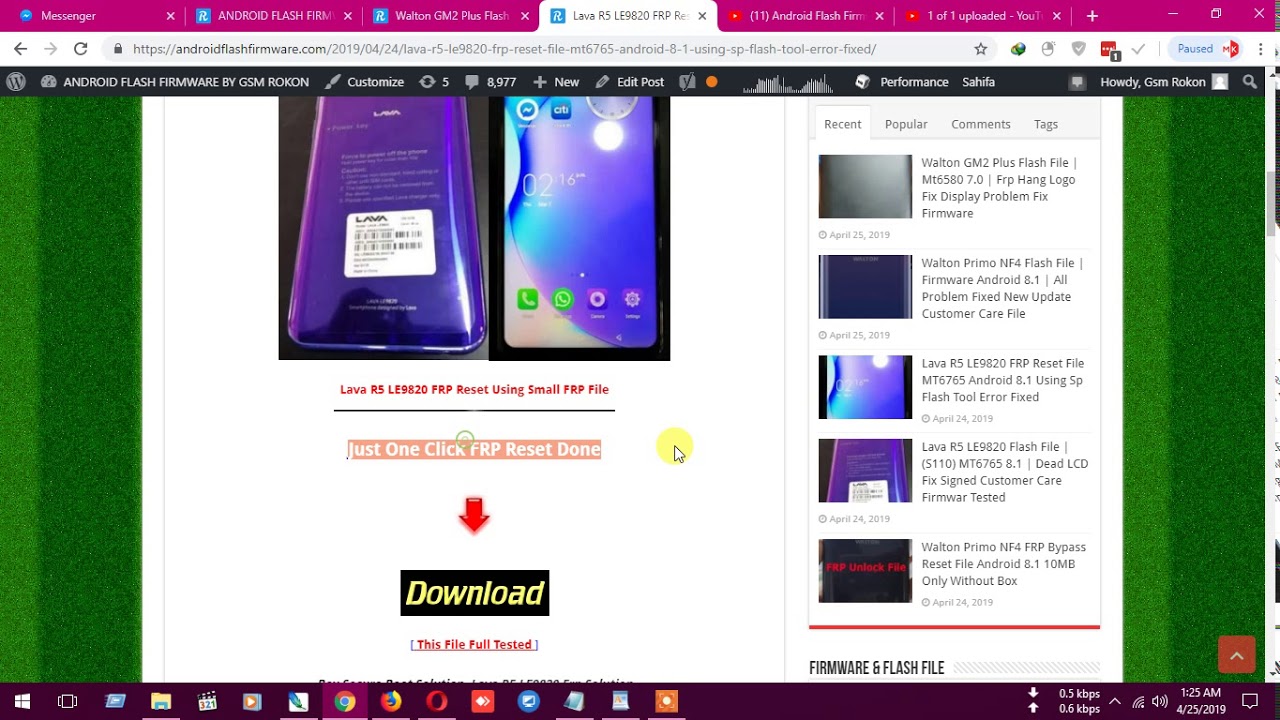Open the volume control in system tray
This screenshot has height=720, width=1280.
tap(1159, 702)
